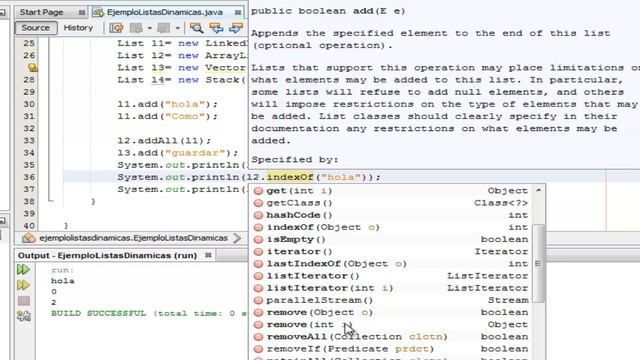The width and height of the screenshot is (640, 360).
Task: Click the Stop build icon in Output
Action: [x=24, y=301]
